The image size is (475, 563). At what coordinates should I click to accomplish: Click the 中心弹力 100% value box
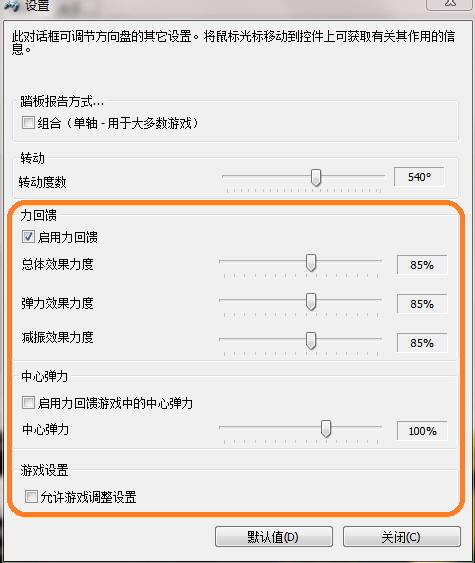[422, 431]
